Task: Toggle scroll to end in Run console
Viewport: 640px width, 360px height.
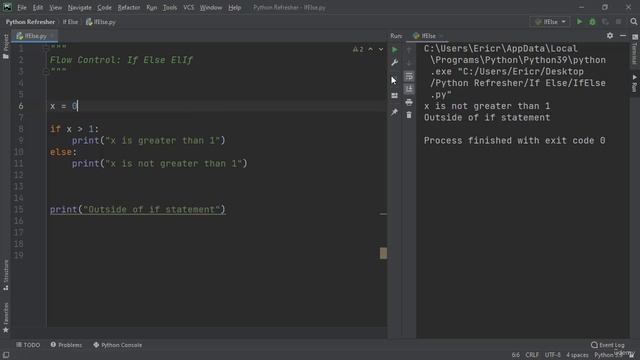Action: [409, 89]
